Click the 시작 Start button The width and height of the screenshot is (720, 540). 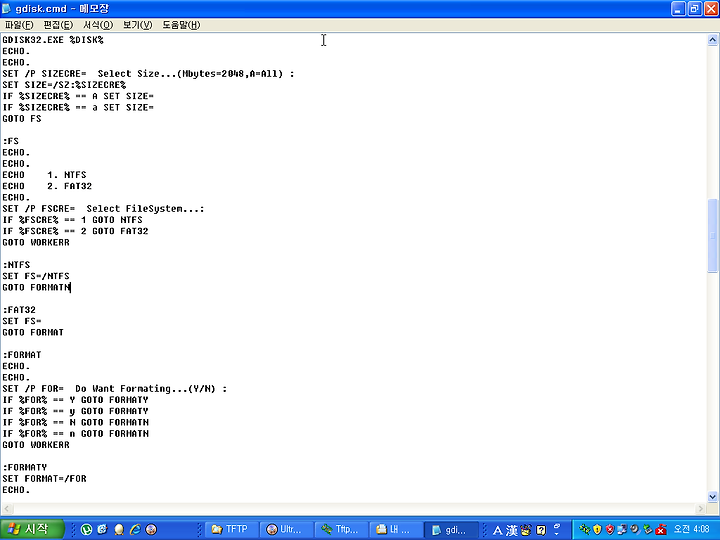click(x=32, y=529)
